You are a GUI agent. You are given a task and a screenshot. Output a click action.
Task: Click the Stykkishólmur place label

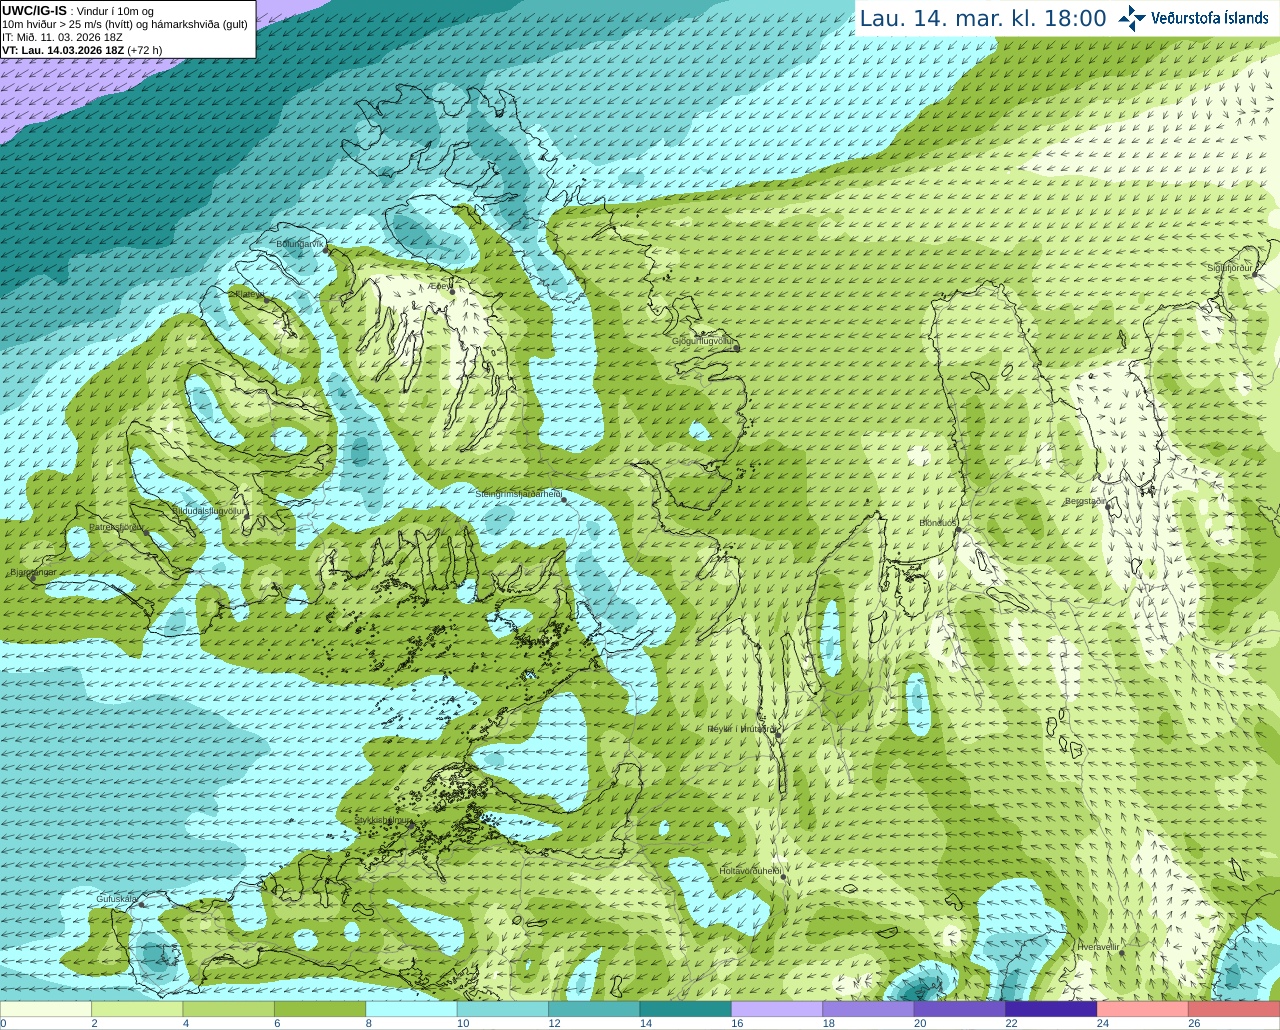(x=383, y=819)
